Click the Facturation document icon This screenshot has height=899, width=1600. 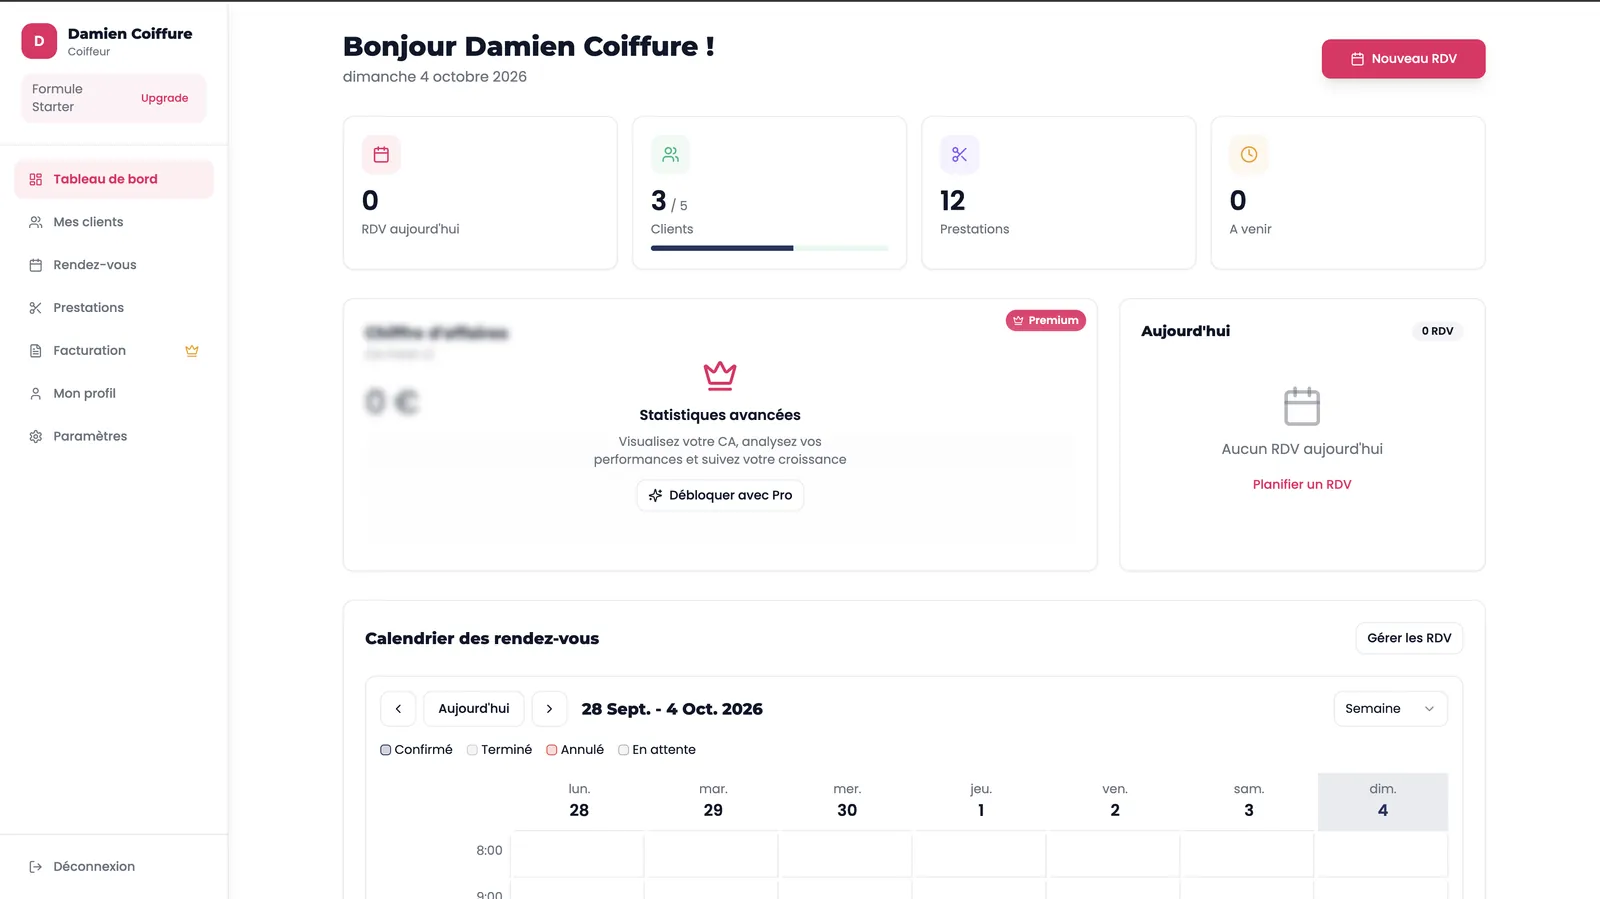click(36, 351)
